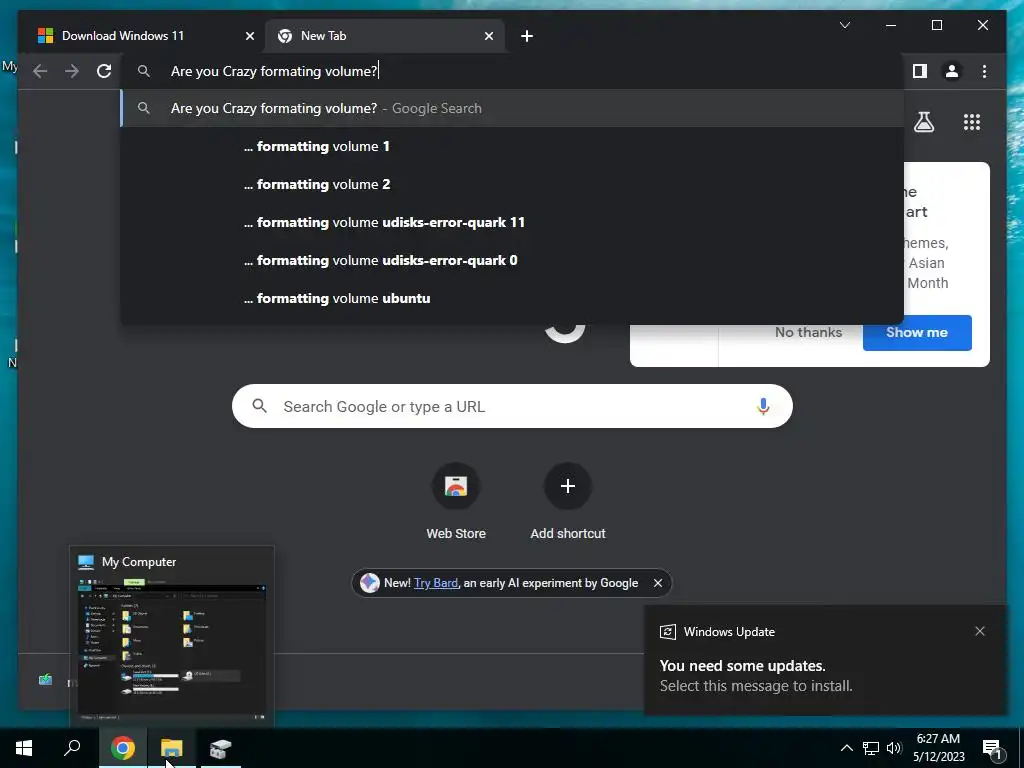
Task: Click the taskbar search magnifier
Action: pos(72,748)
